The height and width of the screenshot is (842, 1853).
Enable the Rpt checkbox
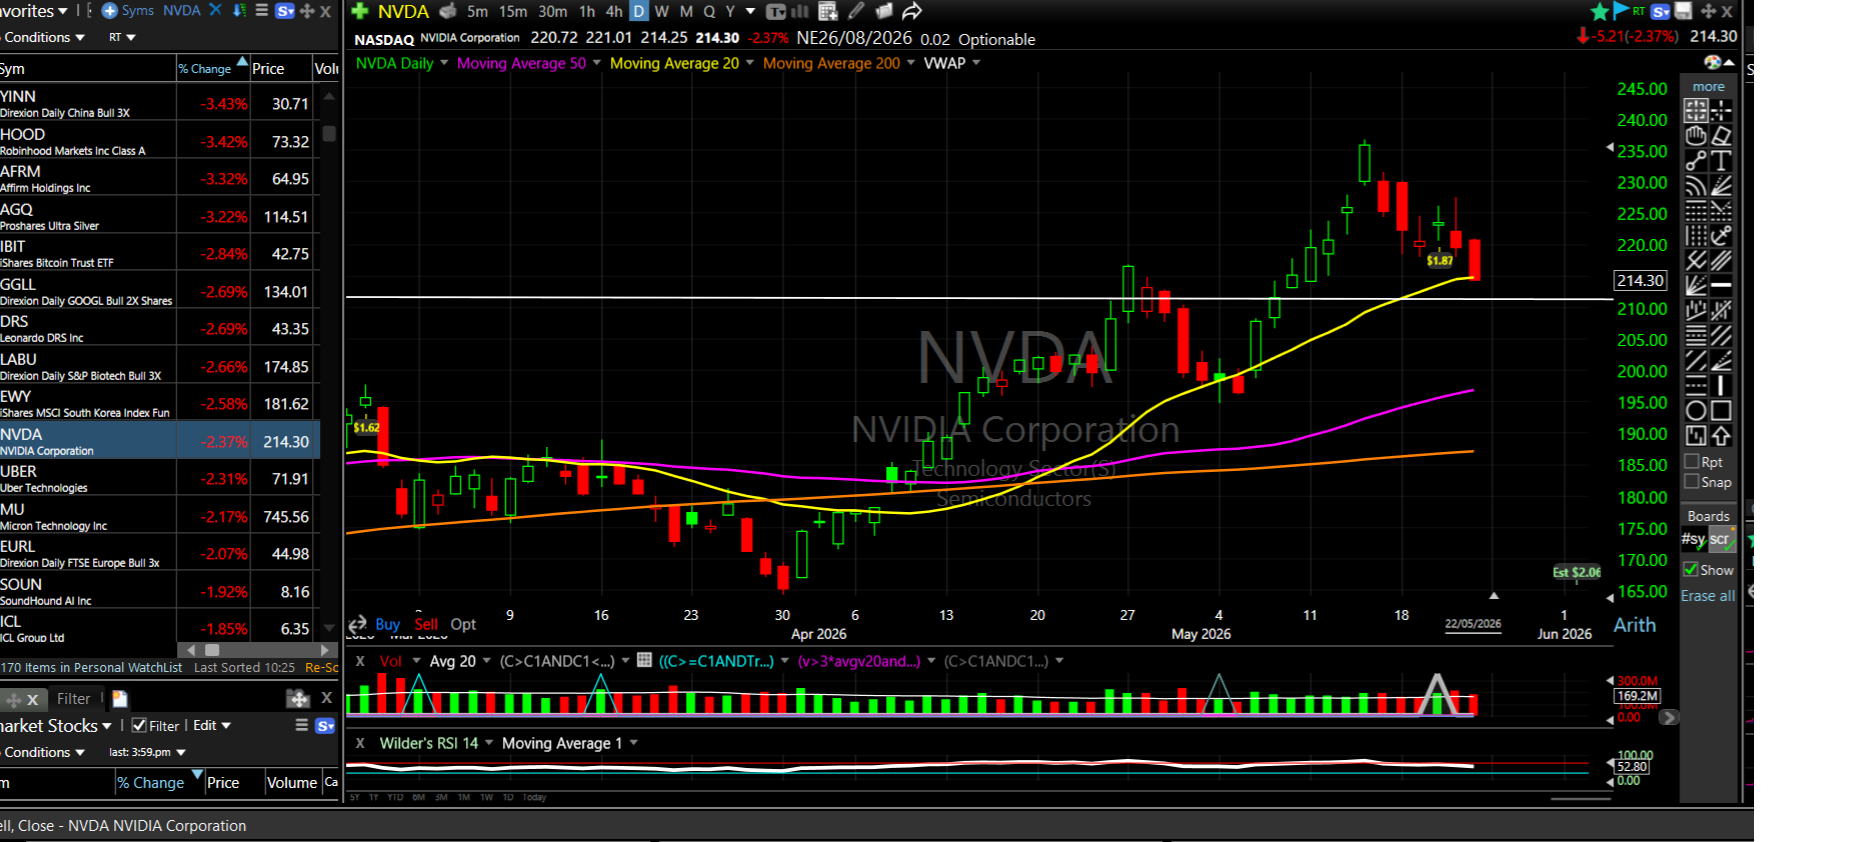tap(1692, 462)
